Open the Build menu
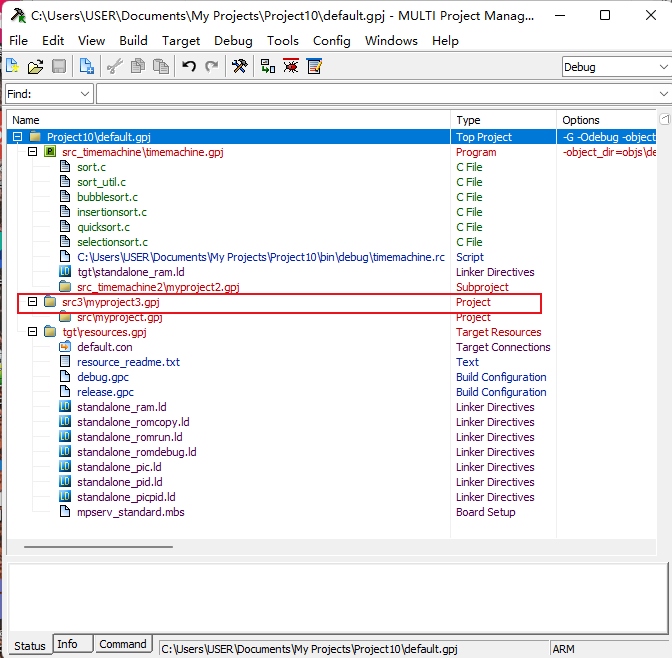The width and height of the screenshot is (672, 658). pyautogui.click(x=133, y=41)
